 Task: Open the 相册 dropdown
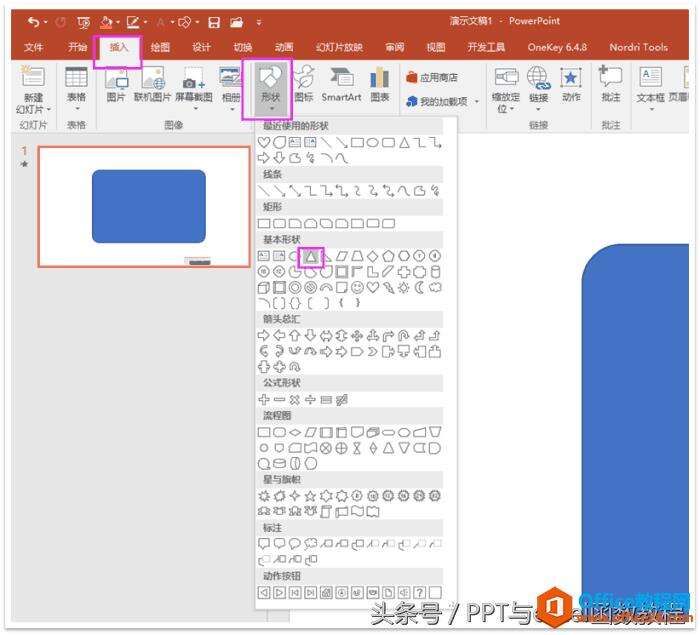(x=231, y=88)
